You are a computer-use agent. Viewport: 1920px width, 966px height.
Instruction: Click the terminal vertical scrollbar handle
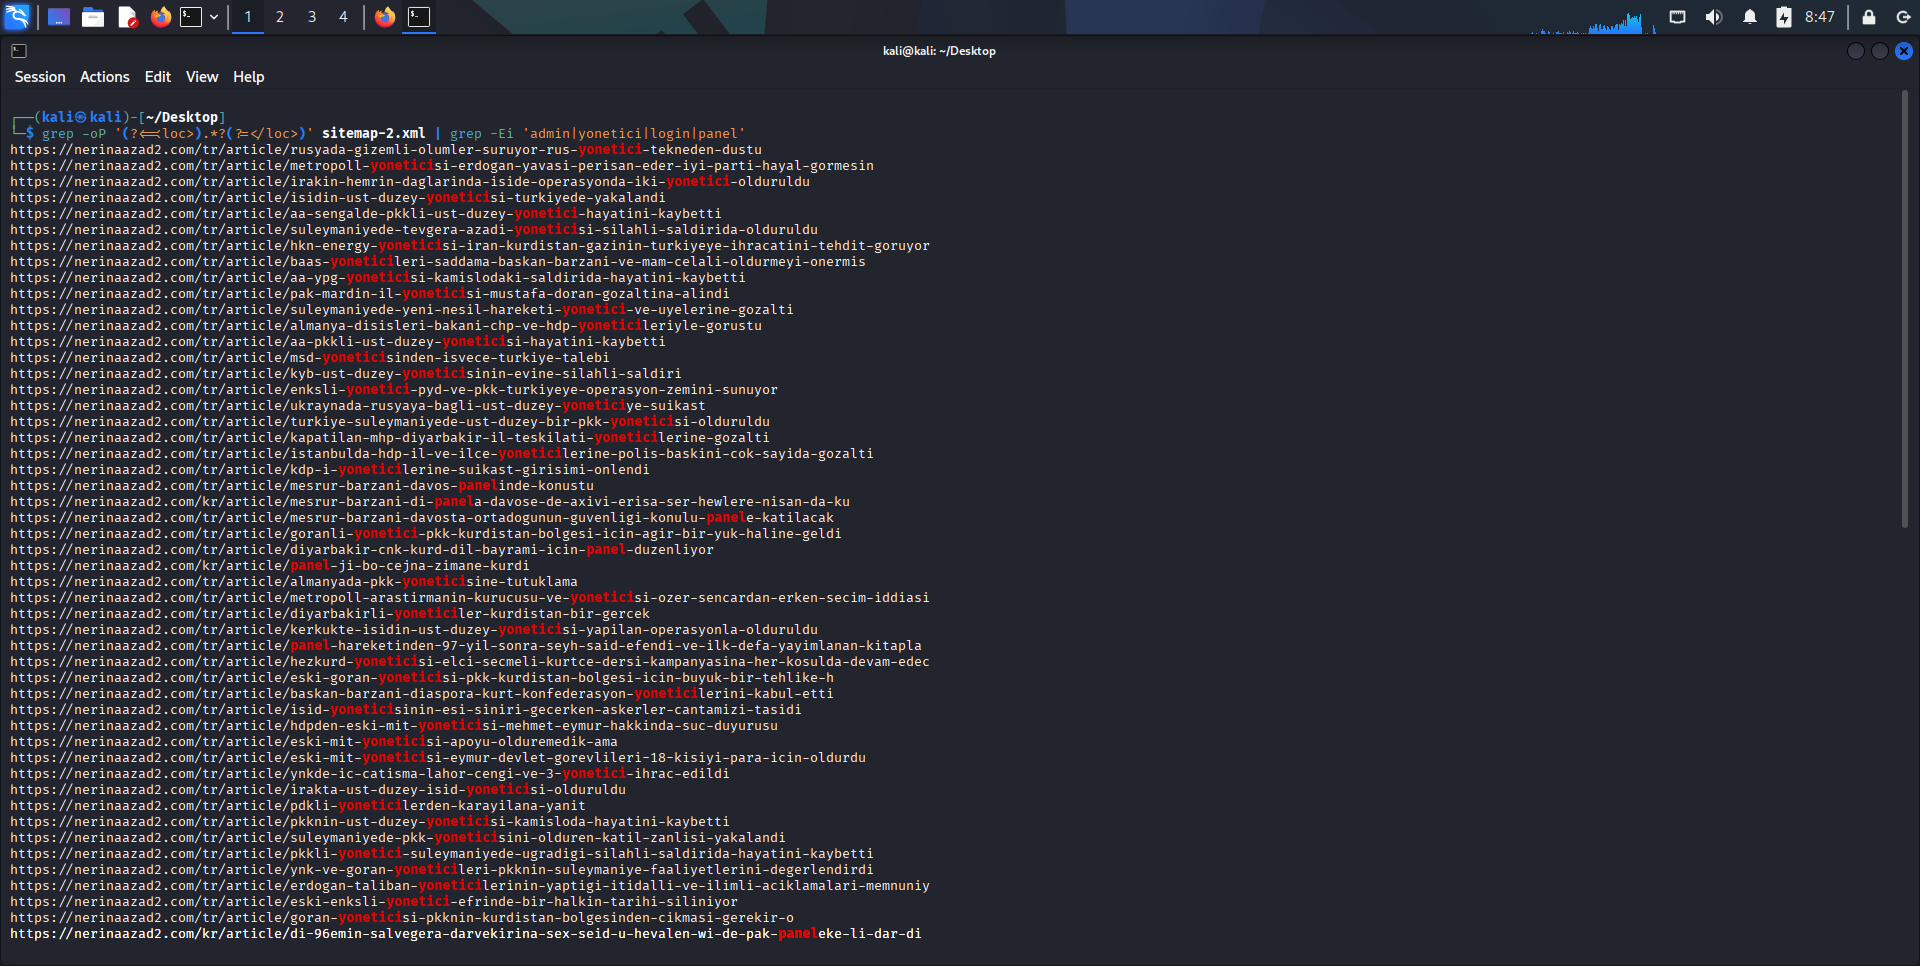point(1905,309)
